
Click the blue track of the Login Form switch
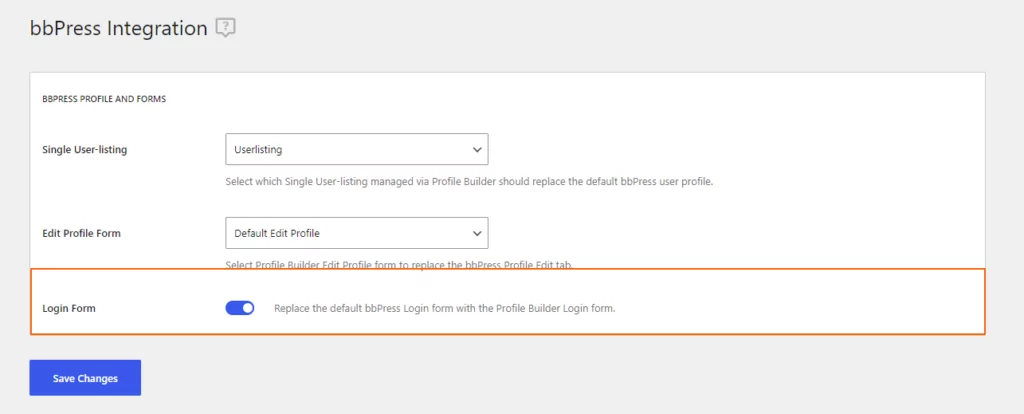pyautogui.click(x=233, y=308)
